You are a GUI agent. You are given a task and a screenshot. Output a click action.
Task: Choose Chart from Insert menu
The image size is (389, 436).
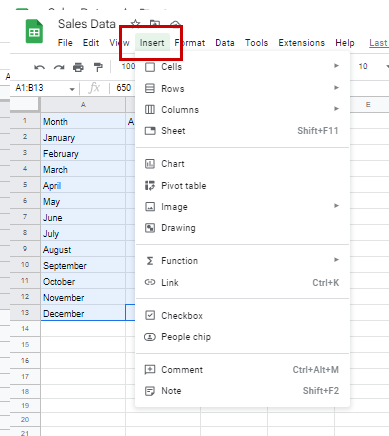pos(242,164)
